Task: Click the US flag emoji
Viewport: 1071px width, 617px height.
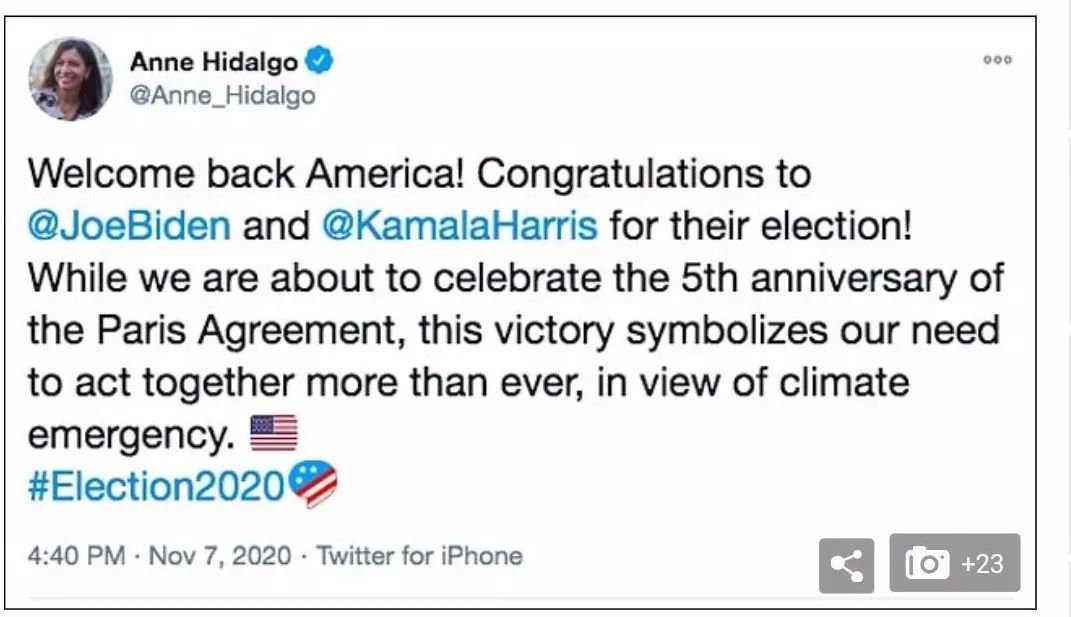Action: click(274, 435)
